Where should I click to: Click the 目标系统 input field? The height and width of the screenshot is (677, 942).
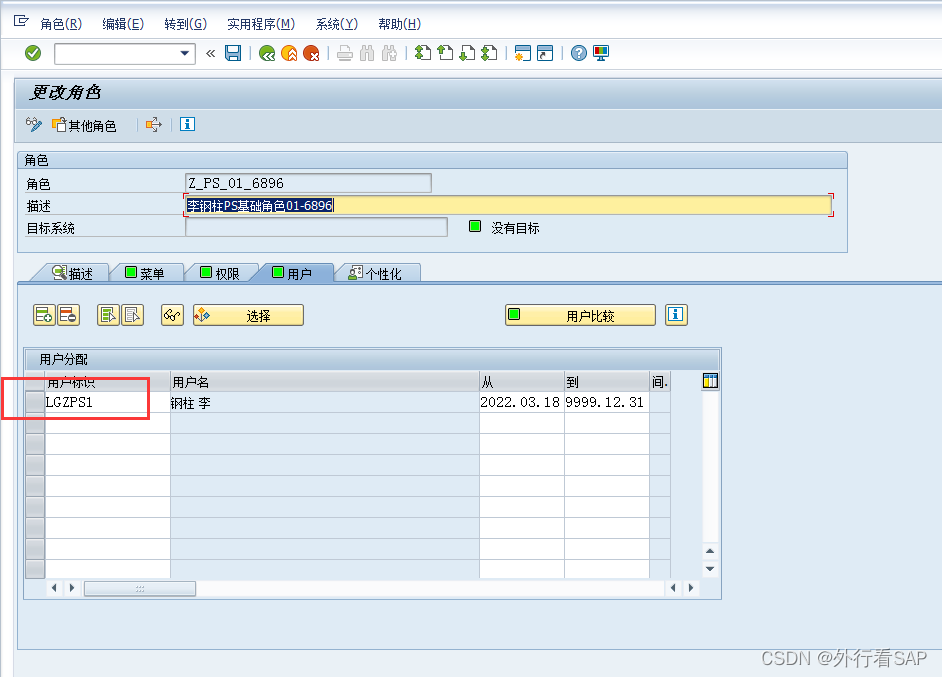[316, 228]
